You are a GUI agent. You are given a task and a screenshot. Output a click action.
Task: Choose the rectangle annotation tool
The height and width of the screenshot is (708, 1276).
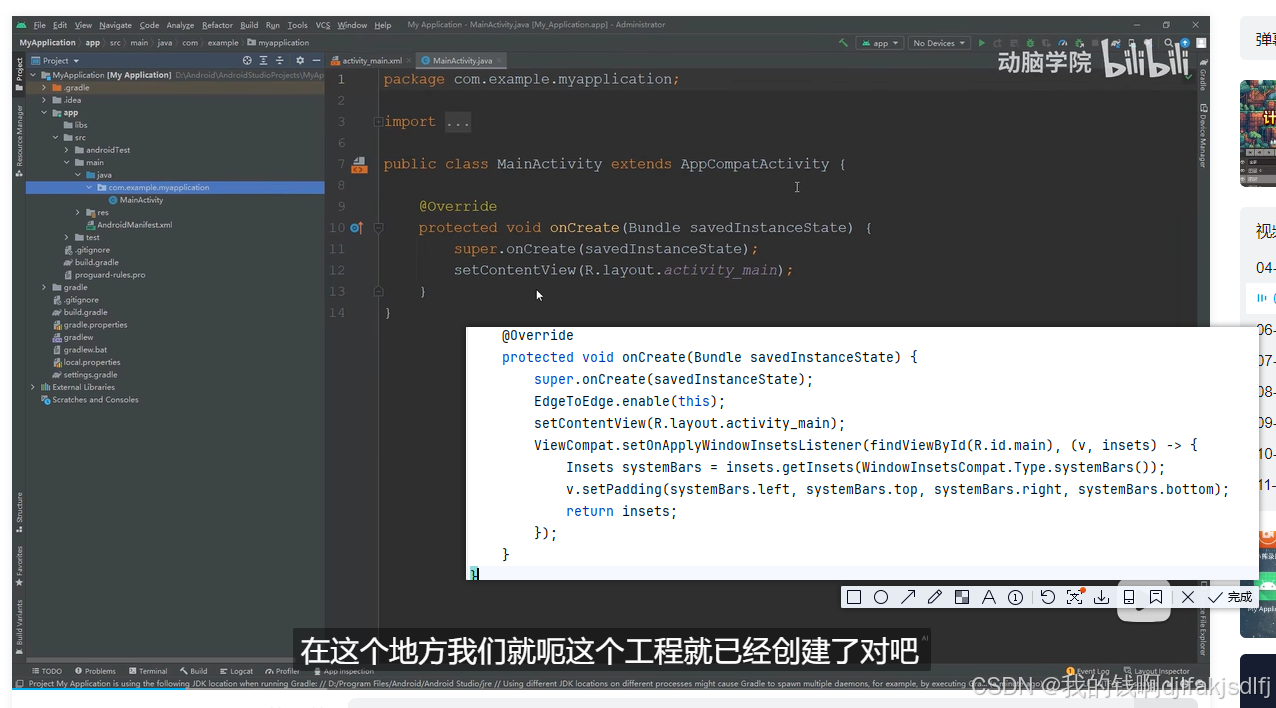click(853, 596)
